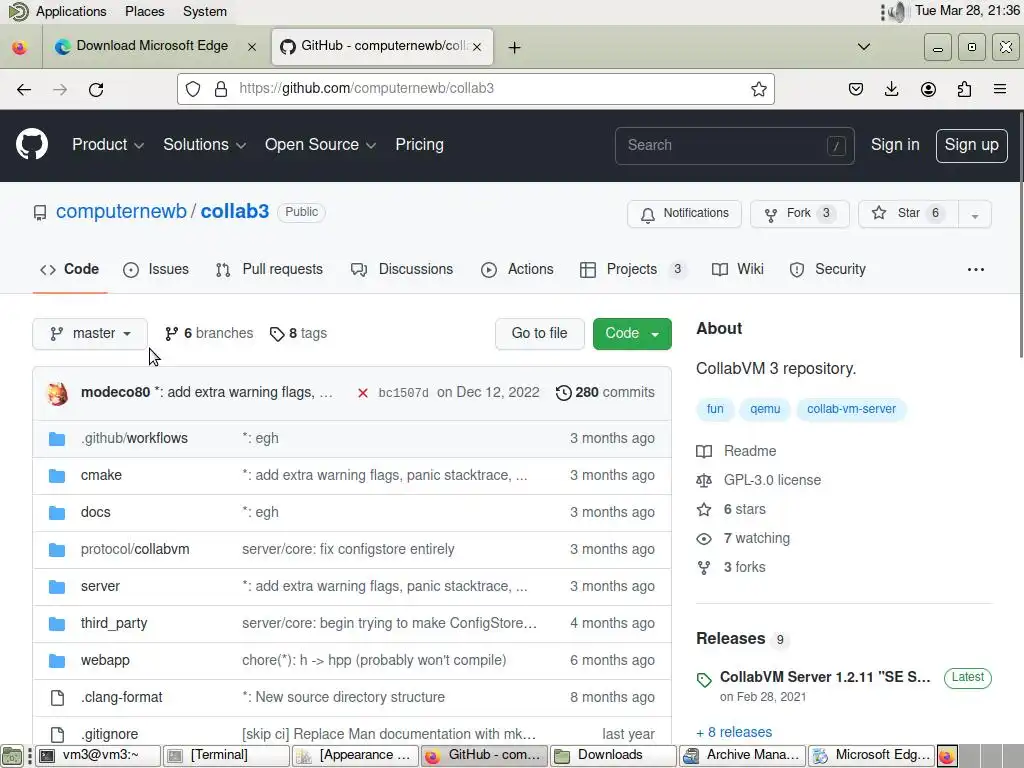
Task: Click the show desktop icon in the bottom panel
Action: (11, 756)
